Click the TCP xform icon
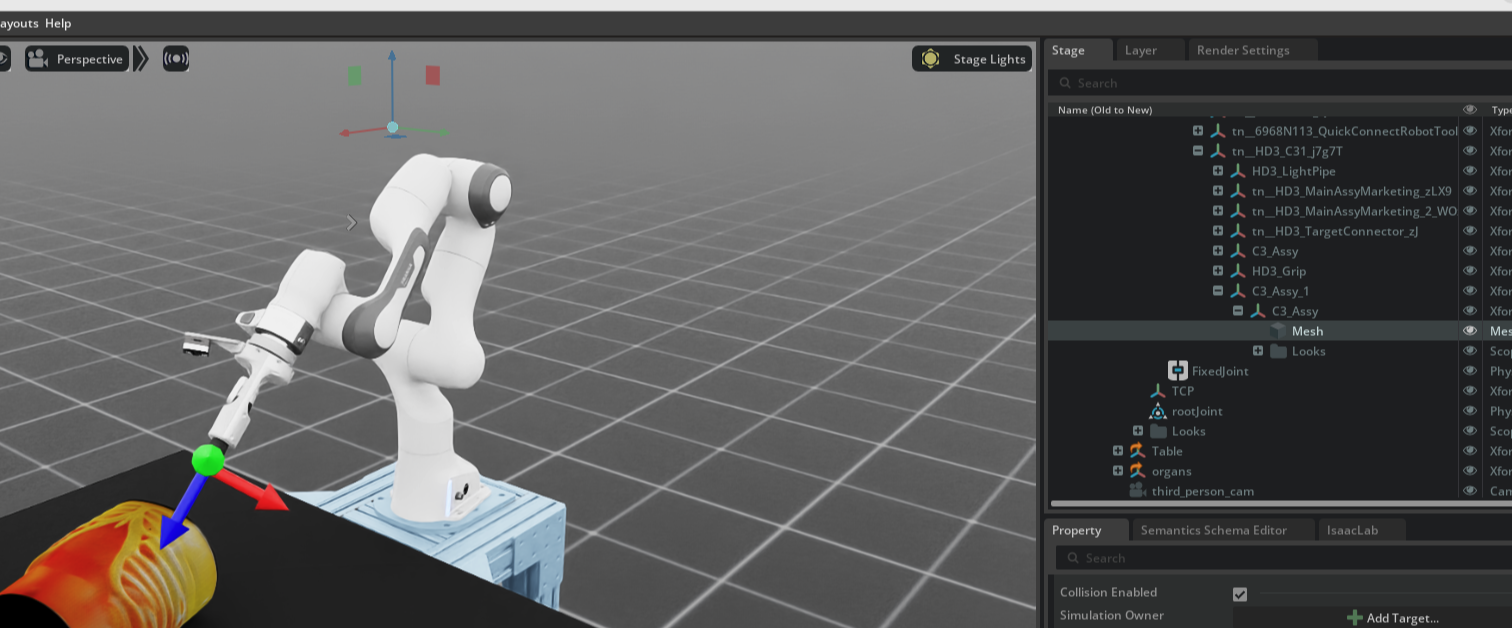 click(x=1158, y=391)
